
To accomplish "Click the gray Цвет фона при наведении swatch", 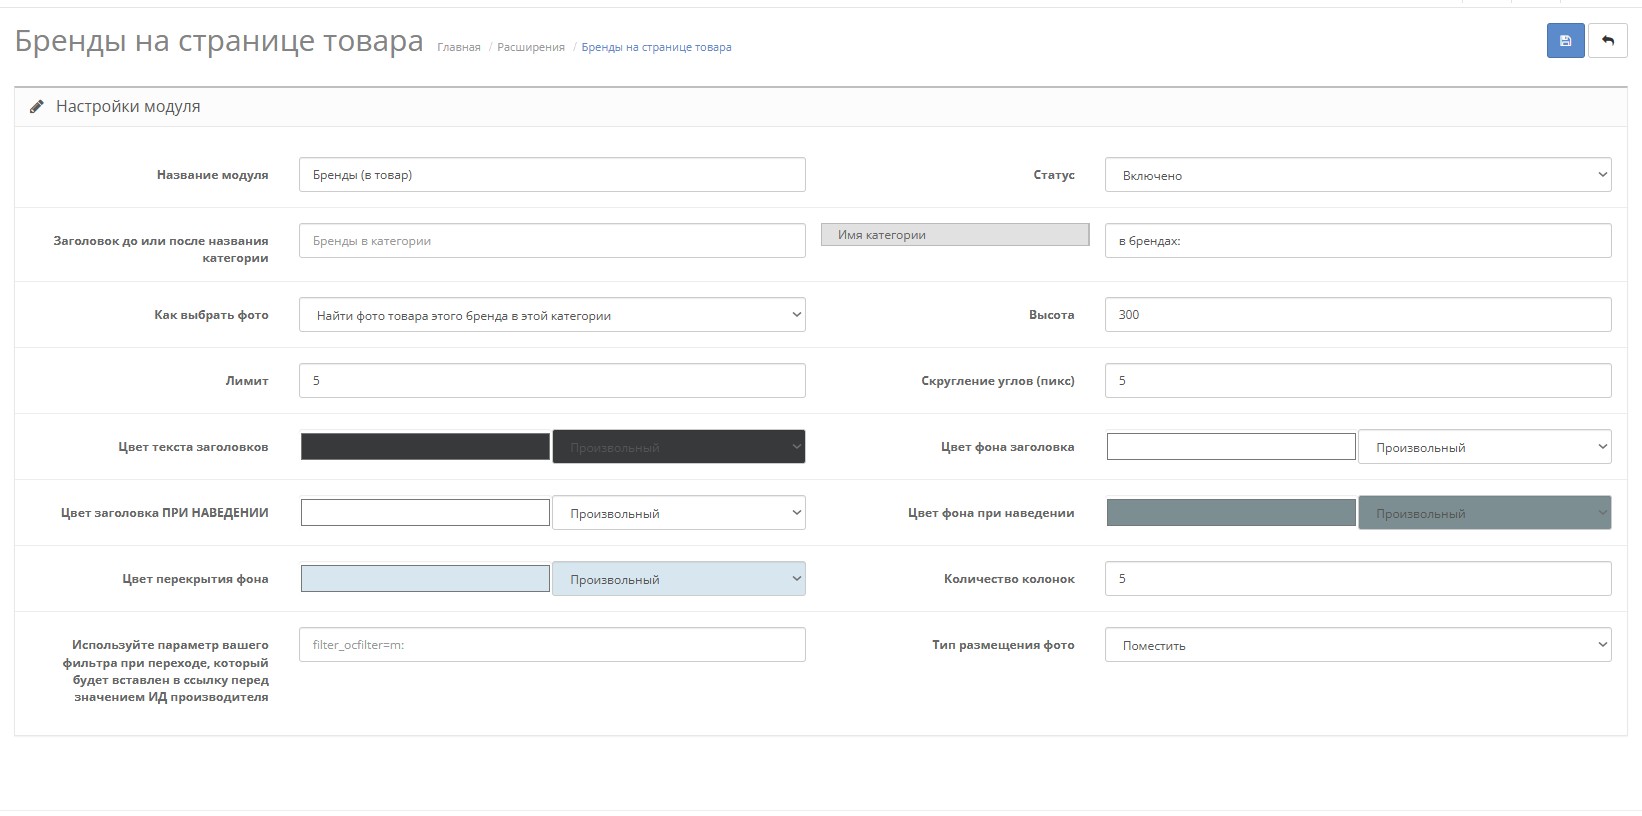I will coord(1231,512).
